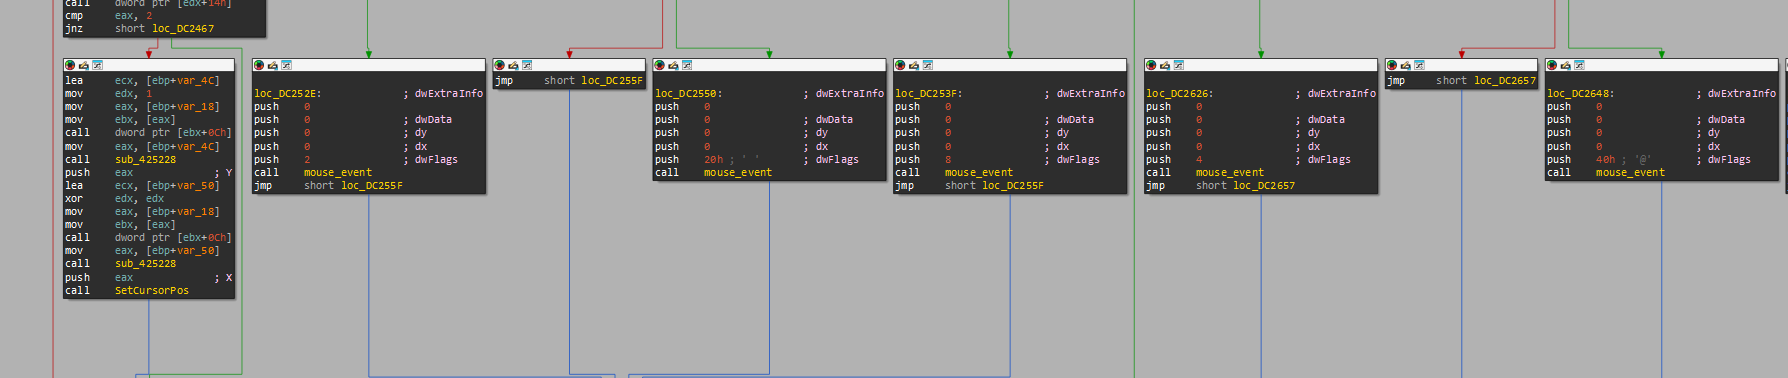Follow the SetCursorPos call reference
This screenshot has width=1788, height=378.
pyautogui.click(x=152, y=291)
